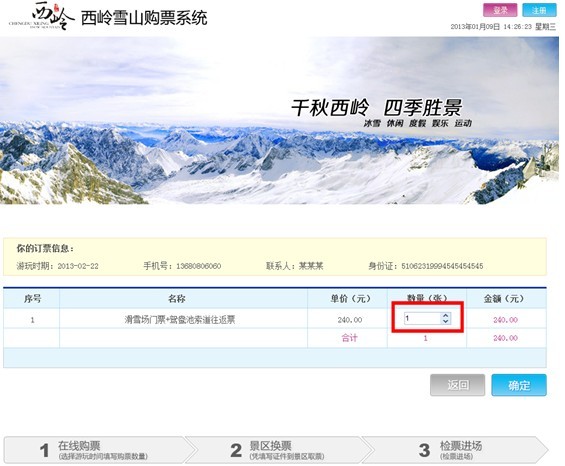This screenshot has height=466, width=565.
Task: Select the 滑雪场门票 ticket name cell
Action: [x=180, y=320]
